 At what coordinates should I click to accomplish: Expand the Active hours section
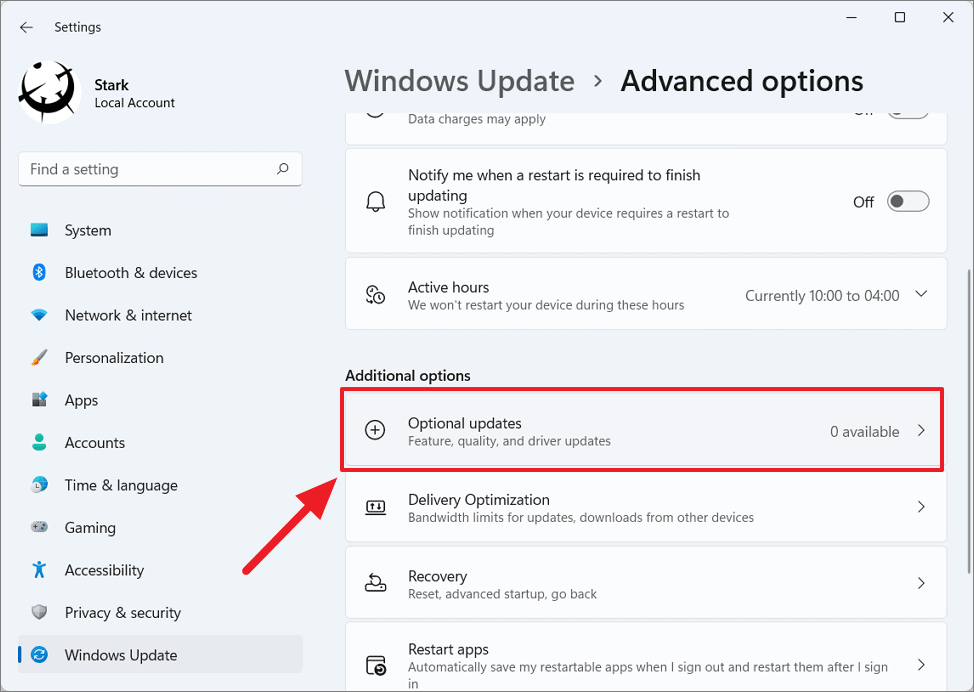[920, 293]
